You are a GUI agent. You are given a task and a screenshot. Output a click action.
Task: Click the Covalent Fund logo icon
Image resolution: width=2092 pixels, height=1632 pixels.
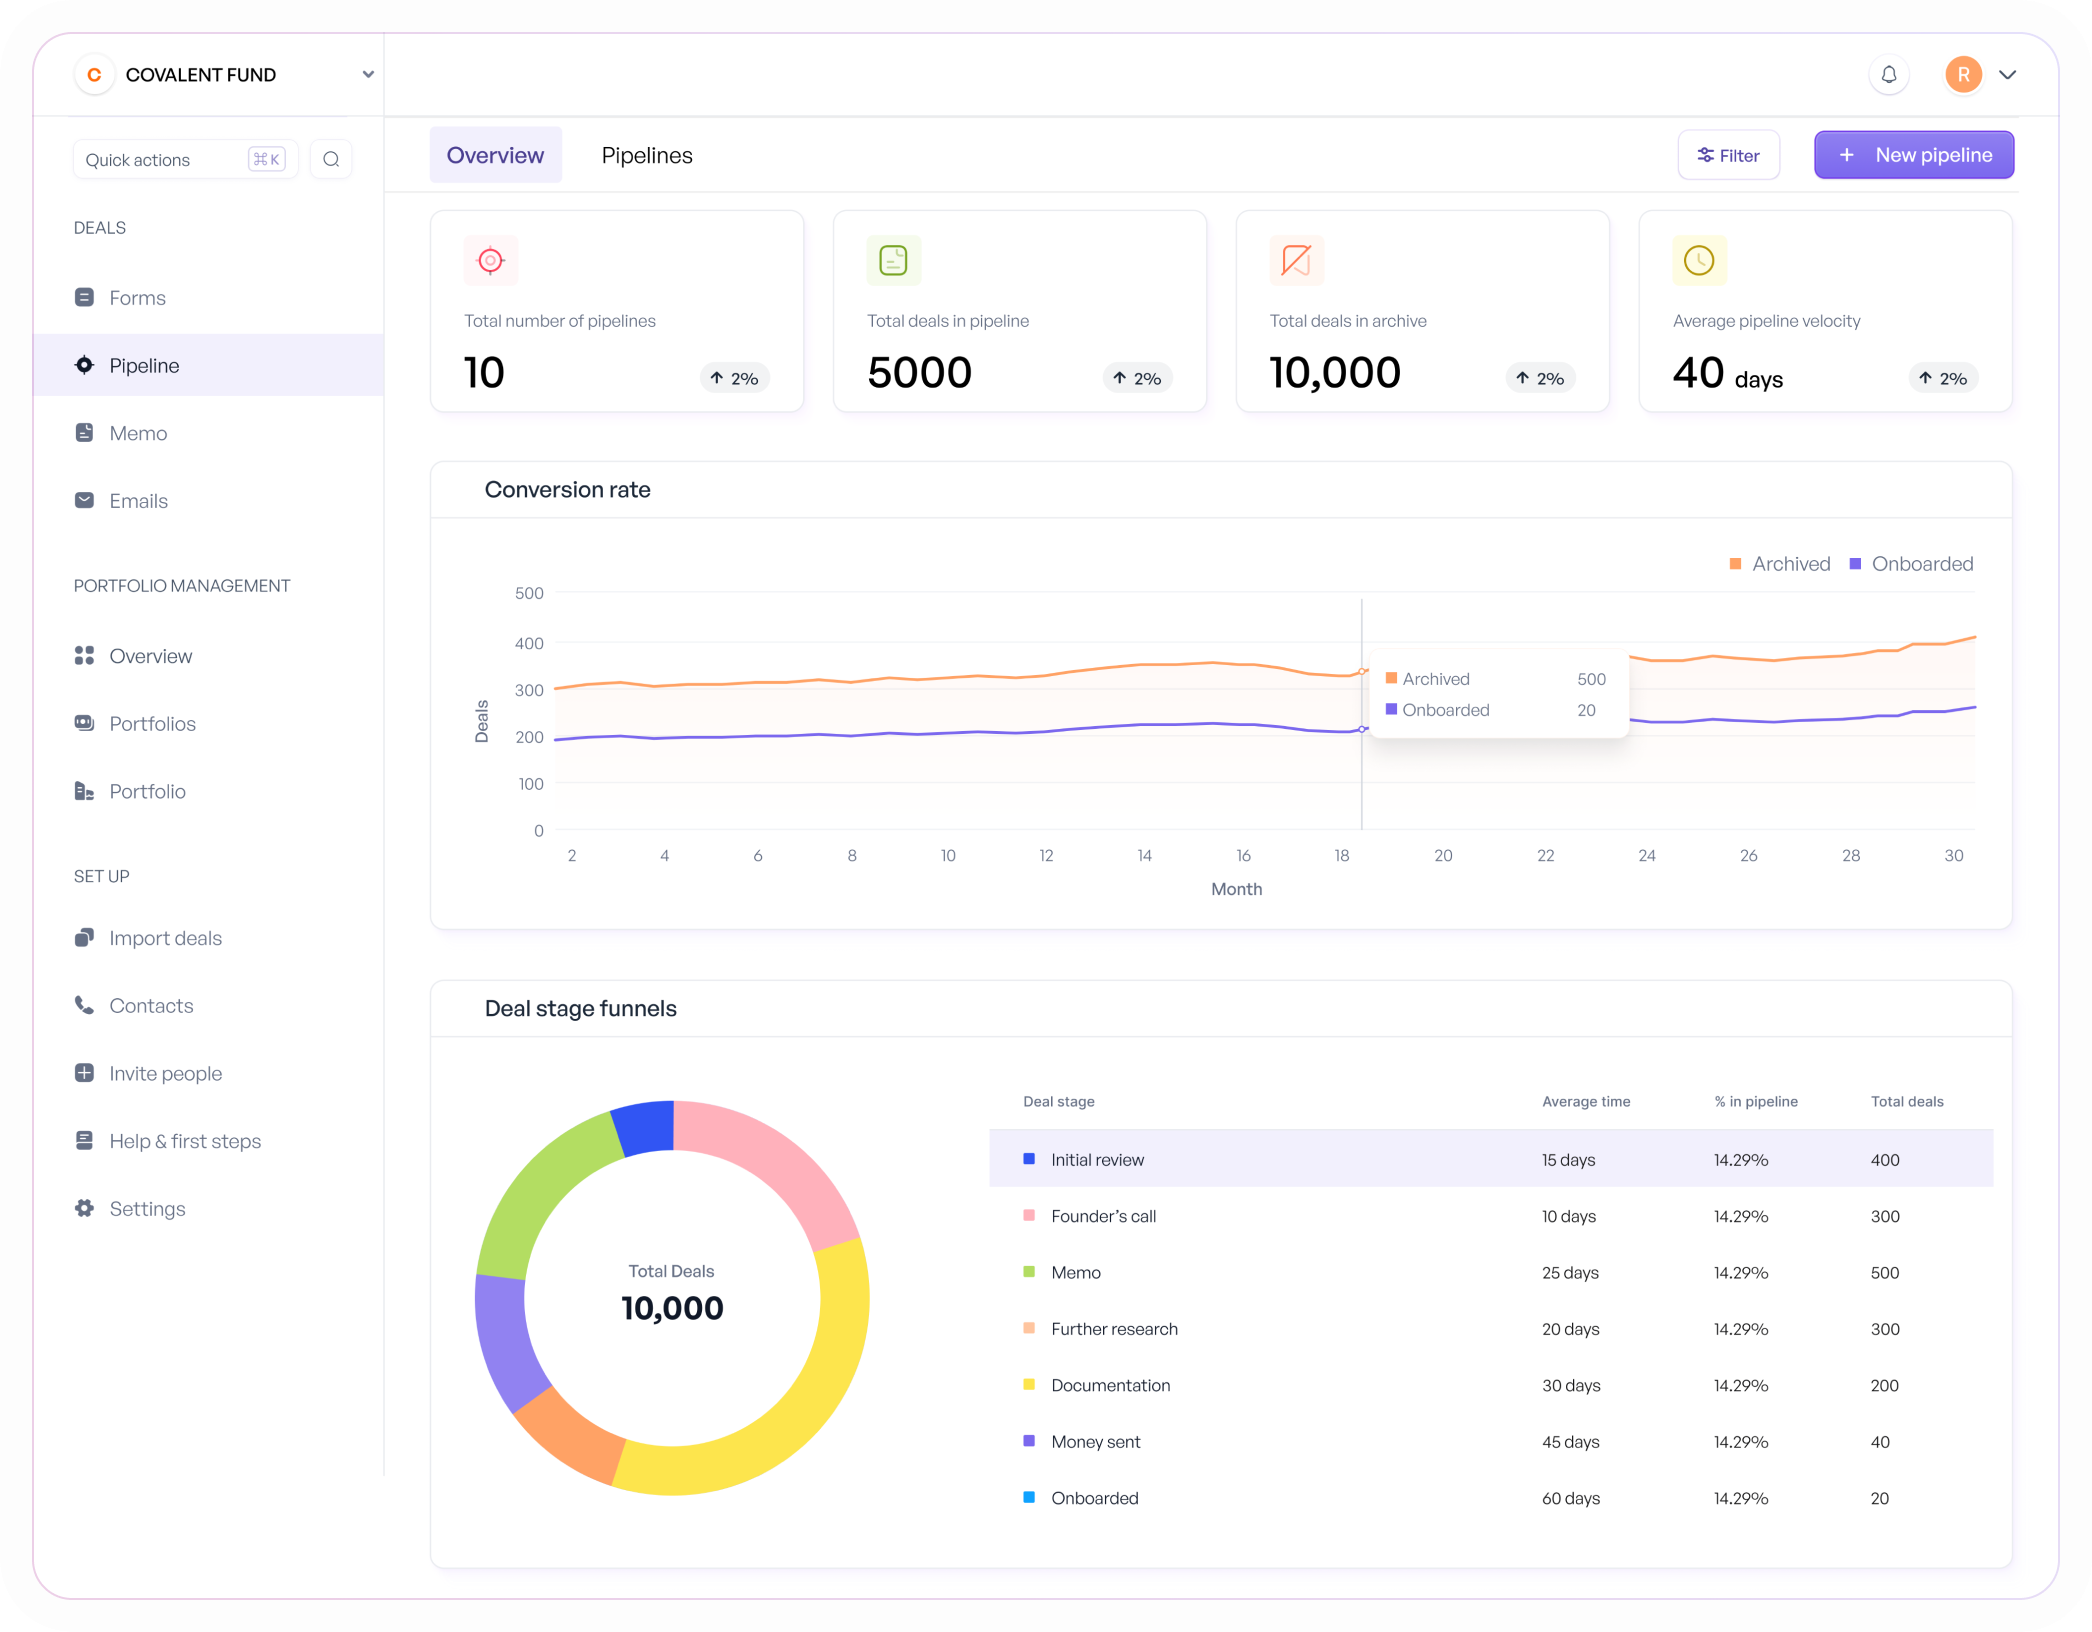click(94, 75)
